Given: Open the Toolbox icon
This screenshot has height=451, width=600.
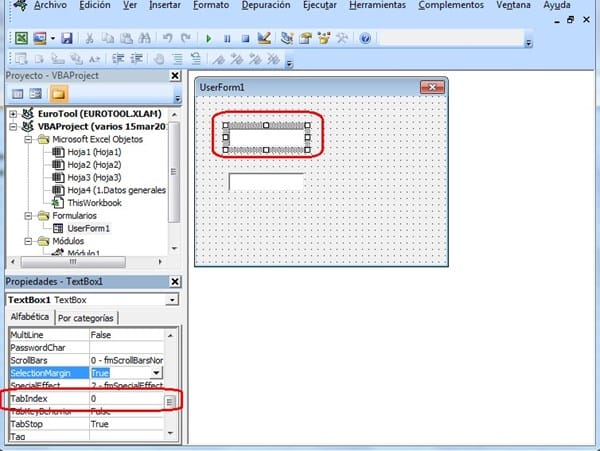Looking at the screenshot, I should pos(342,38).
